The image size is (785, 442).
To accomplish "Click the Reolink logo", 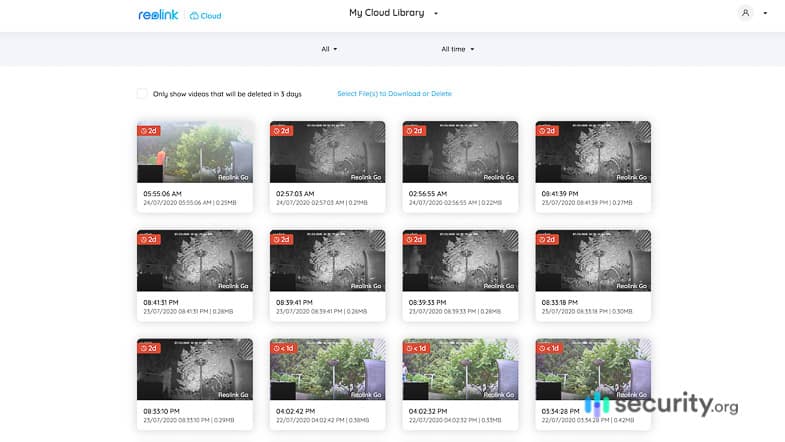I will coord(158,15).
